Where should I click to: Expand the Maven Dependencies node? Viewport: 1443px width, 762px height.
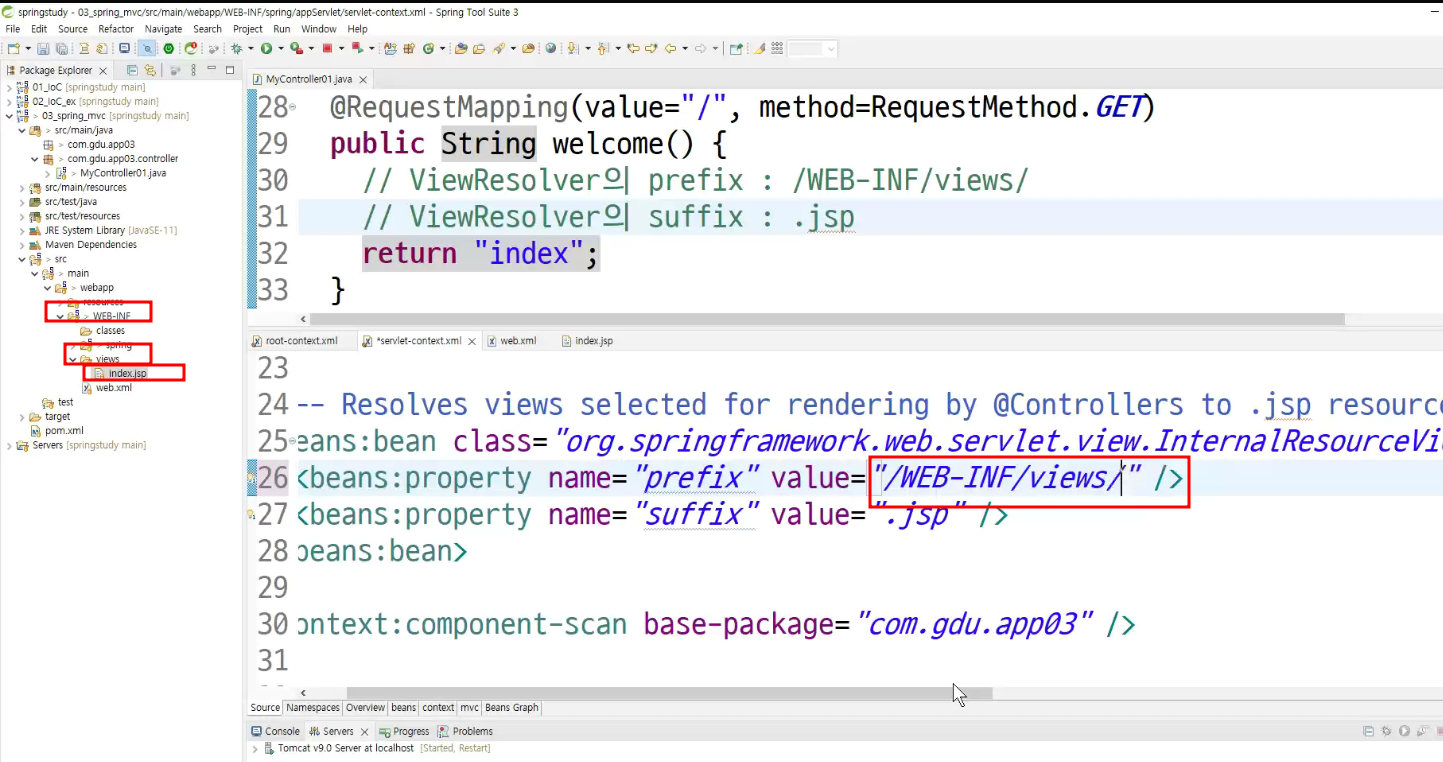tap(21, 244)
